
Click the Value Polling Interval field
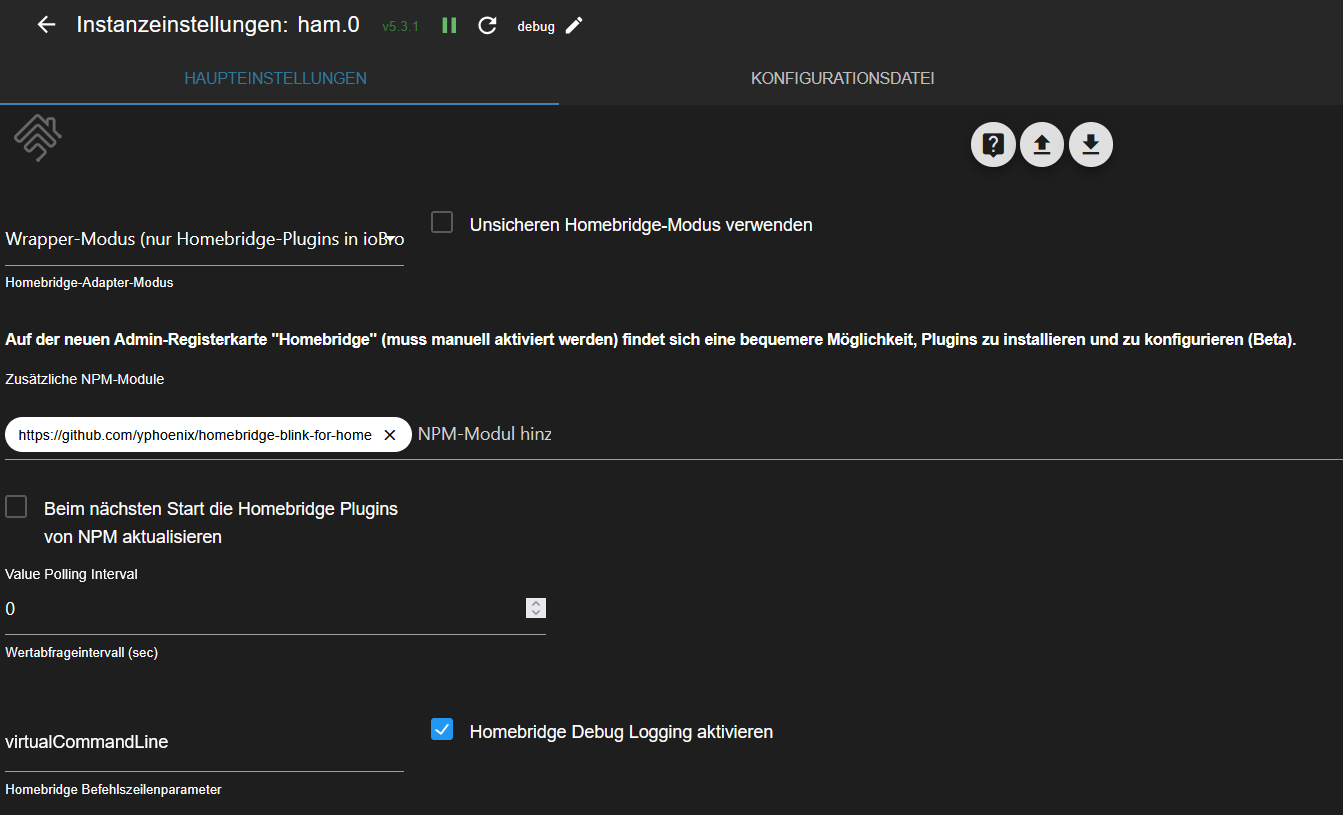pos(260,609)
